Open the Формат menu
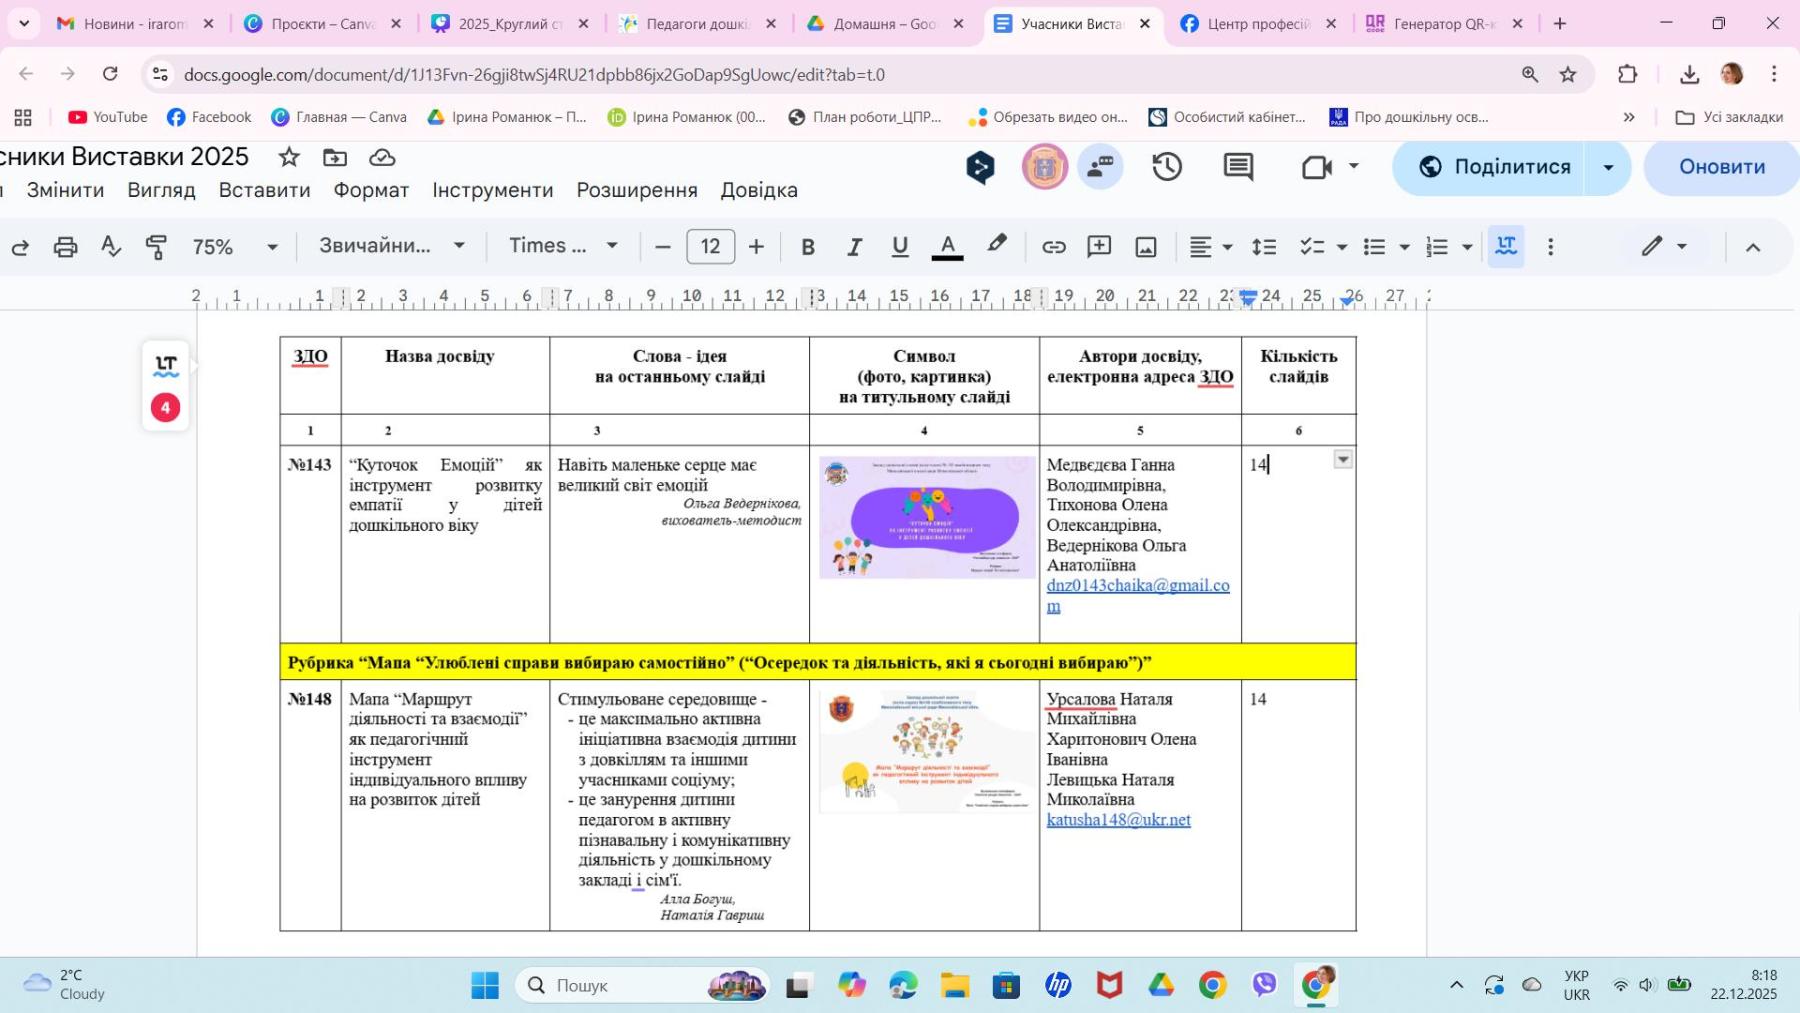This screenshot has width=1800, height=1013. tap(371, 190)
